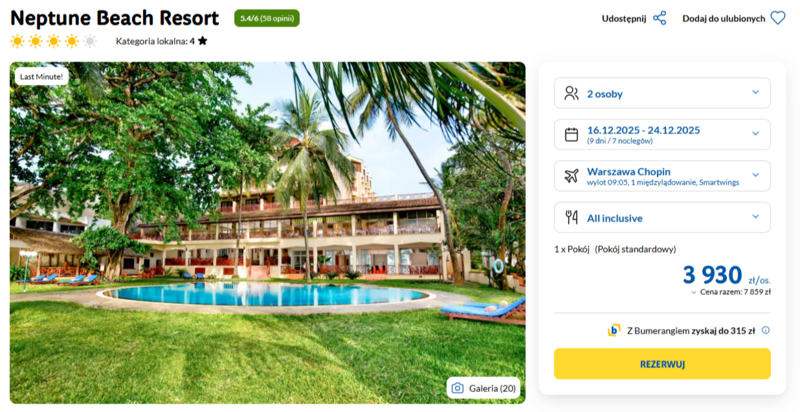800x412 pixels.
Task: Click the heart favorites icon
Action: (778, 18)
